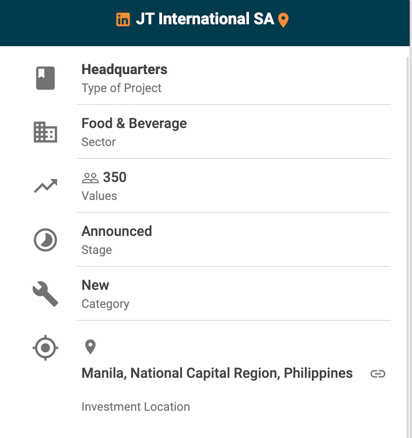Click the target crosshair icon for location
Viewport: 412px width, 438px height.
coord(45,348)
